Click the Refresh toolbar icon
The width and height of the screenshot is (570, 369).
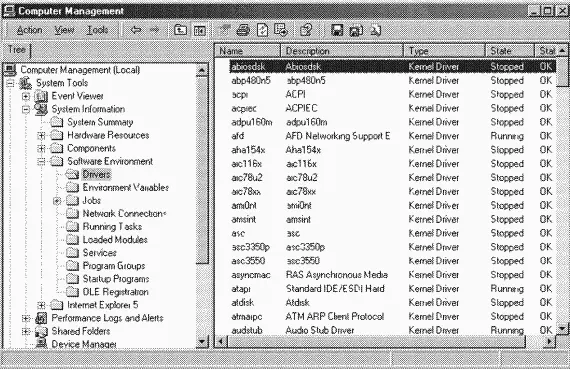tap(262, 30)
